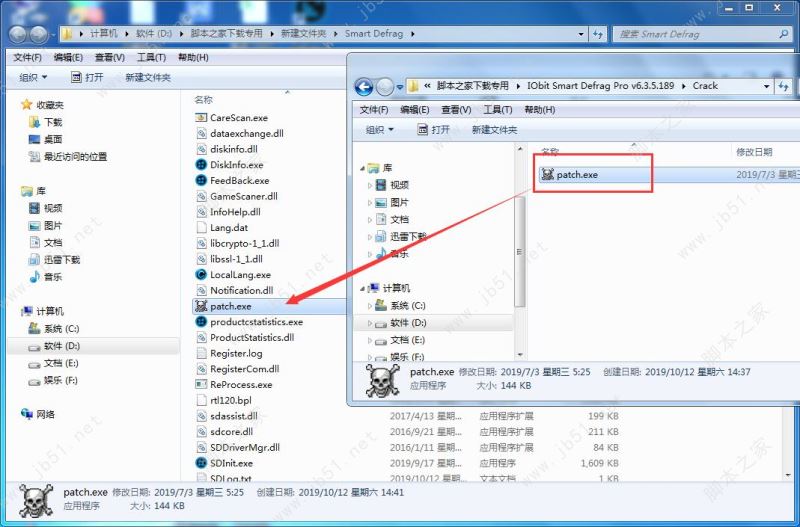Collapse 库 tree node in Crack window
The image size is (800, 527).
tap(362, 168)
